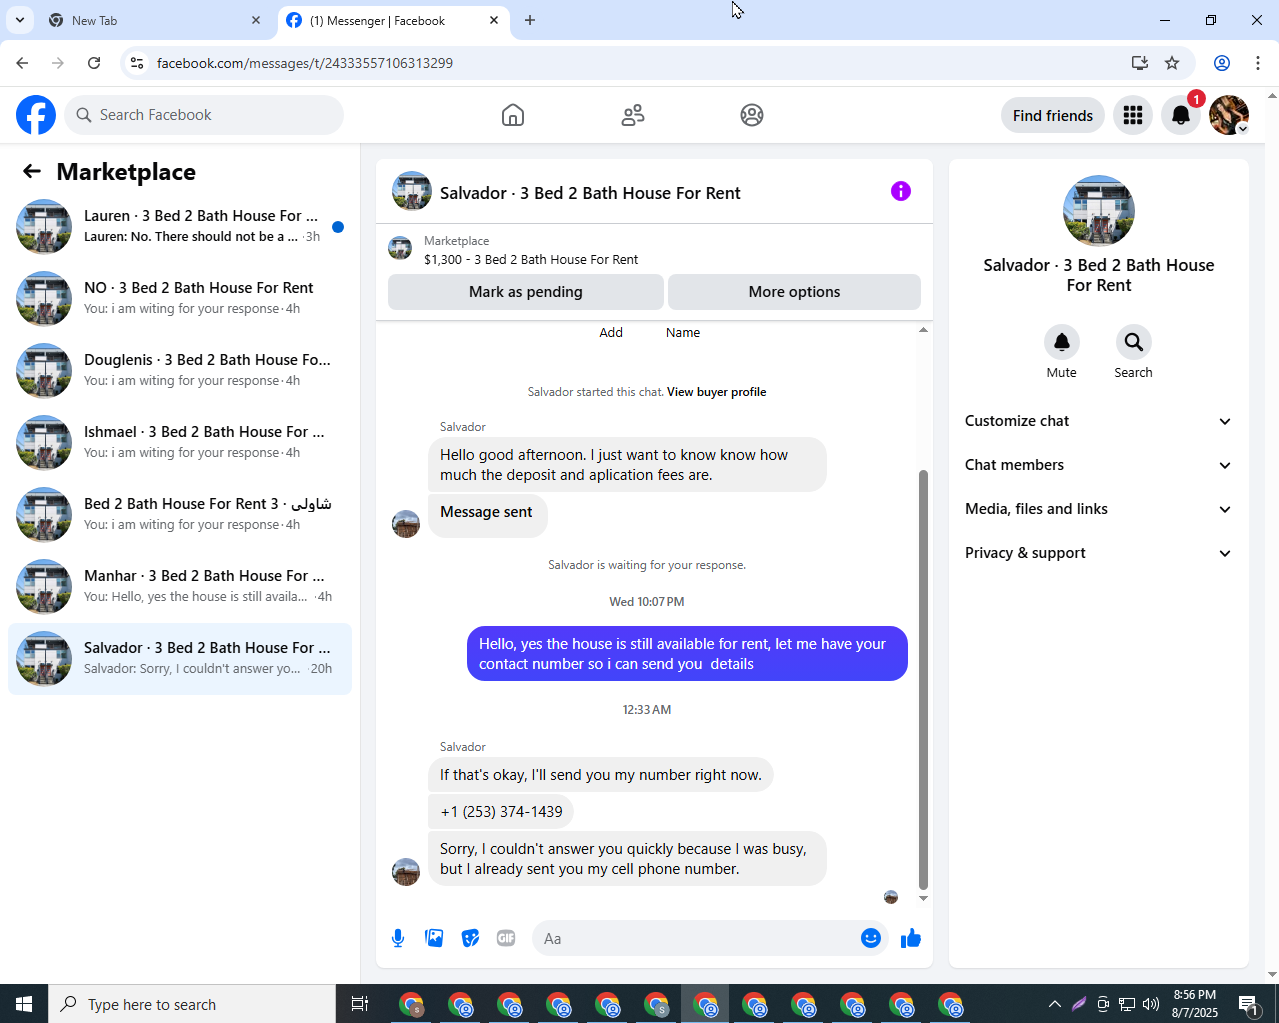Open the Groups icon in top navigation
The image size is (1279, 1023).
pos(752,115)
